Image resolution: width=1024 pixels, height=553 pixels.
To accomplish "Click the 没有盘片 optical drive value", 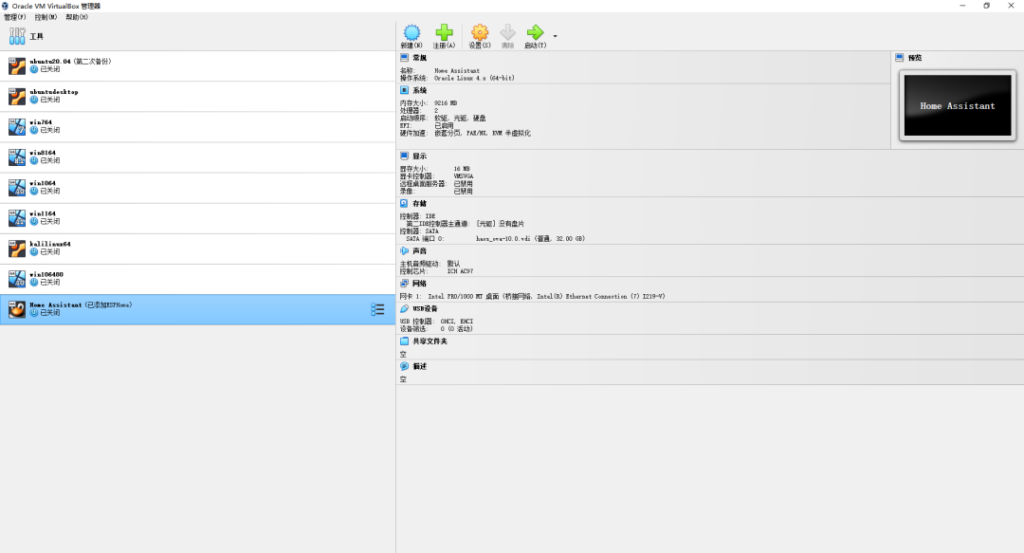I will (500, 223).
